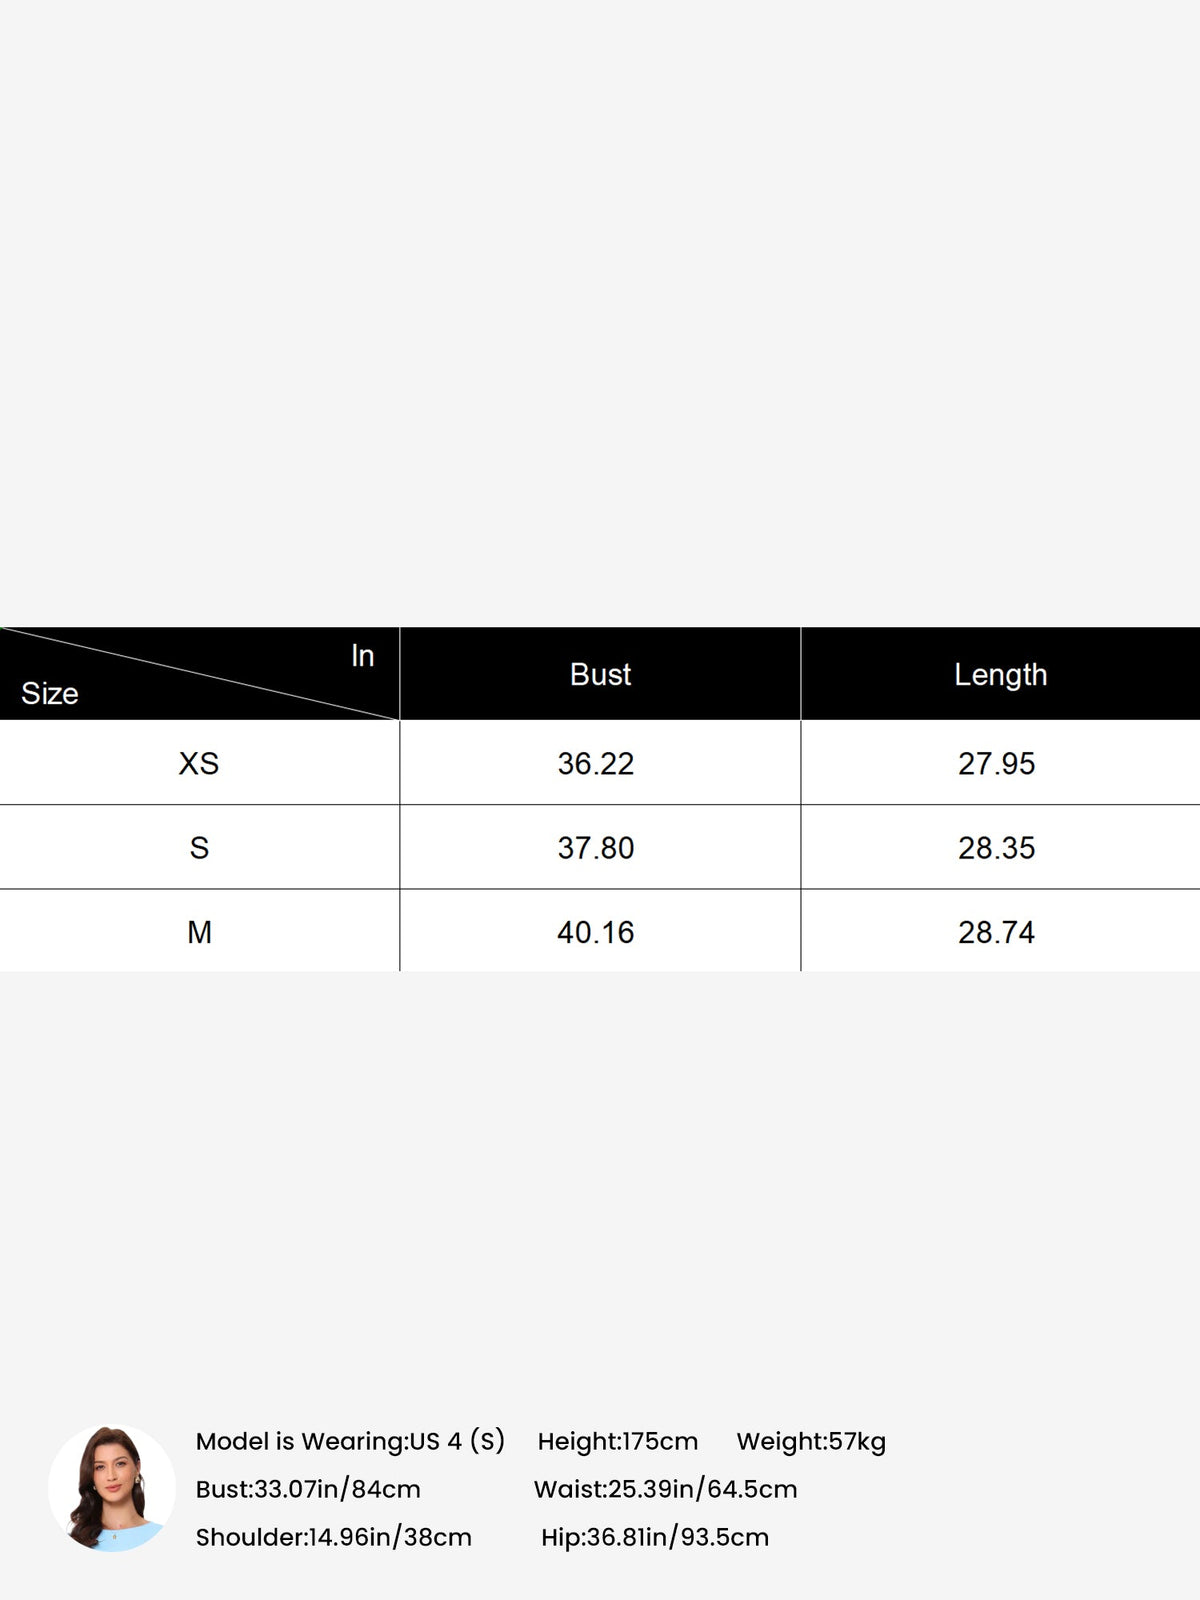1200x1600 pixels.
Task: Select the M bust value 40.16
Action: (596, 932)
